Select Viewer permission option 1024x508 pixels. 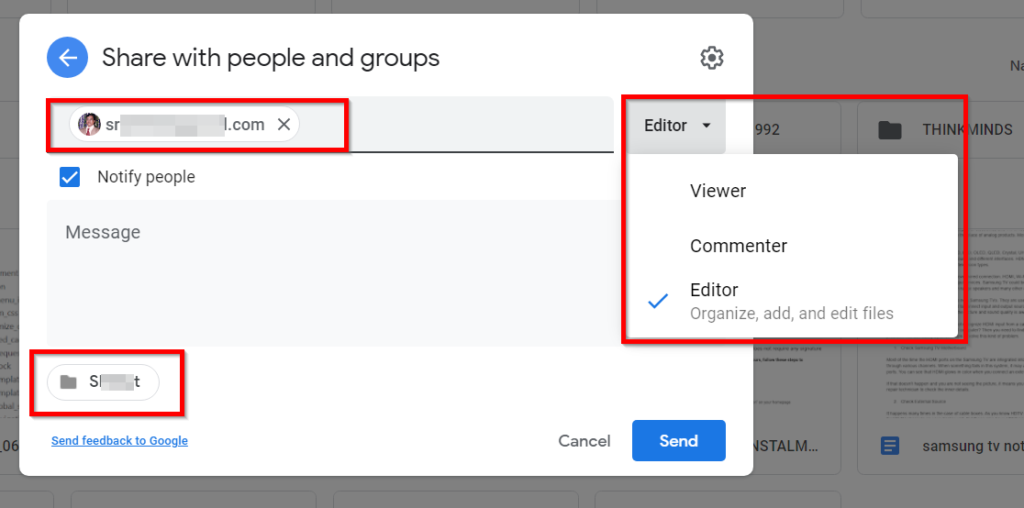pos(792,191)
